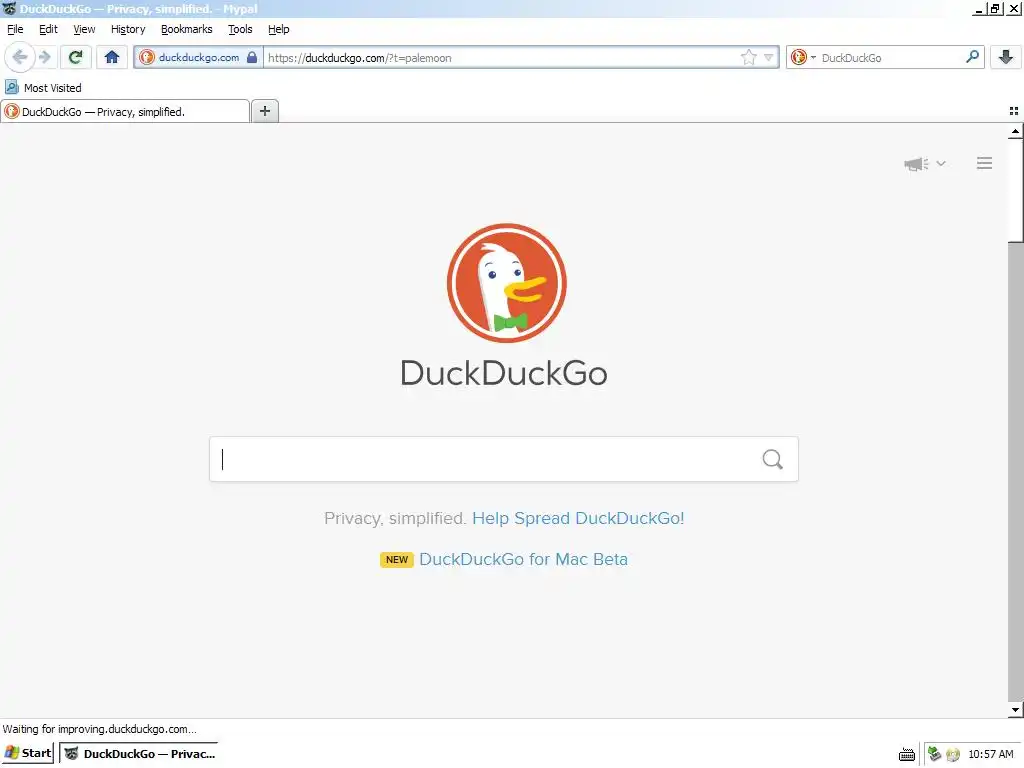1024x768 pixels.
Task: Click the network tray icon
Action: tap(935, 754)
